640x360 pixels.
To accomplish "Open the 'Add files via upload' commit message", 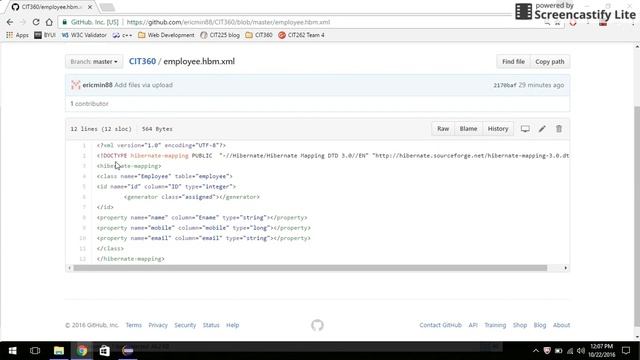I will (143, 85).
